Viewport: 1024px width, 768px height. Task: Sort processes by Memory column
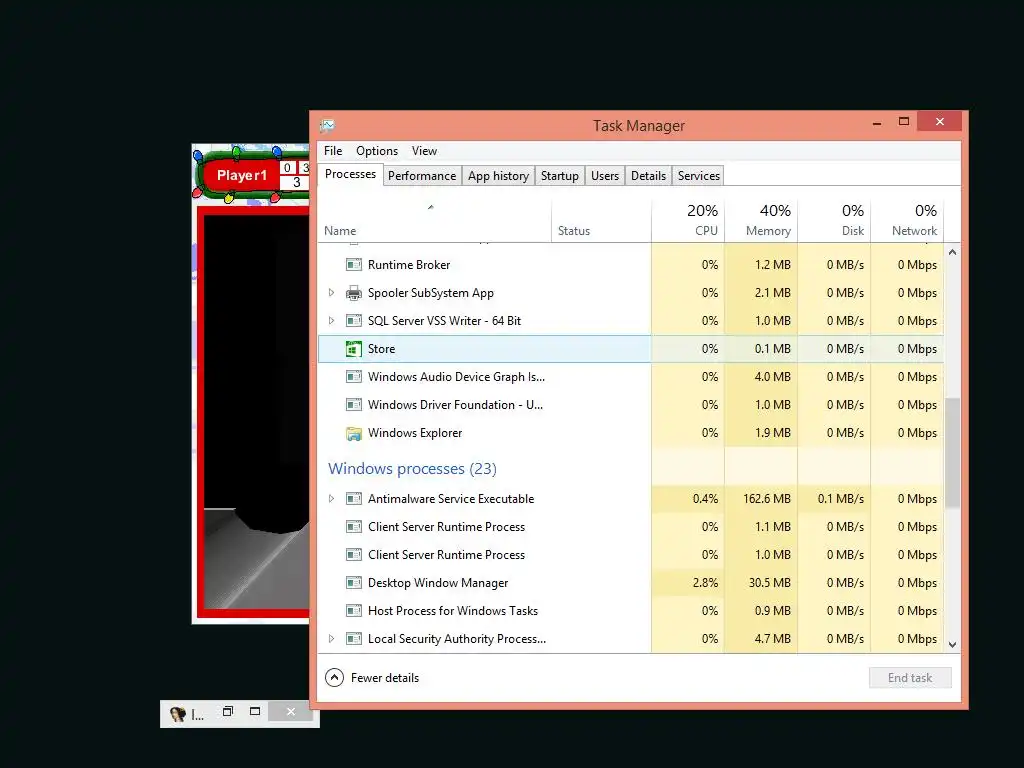pyautogui.click(x=761, y=221)
